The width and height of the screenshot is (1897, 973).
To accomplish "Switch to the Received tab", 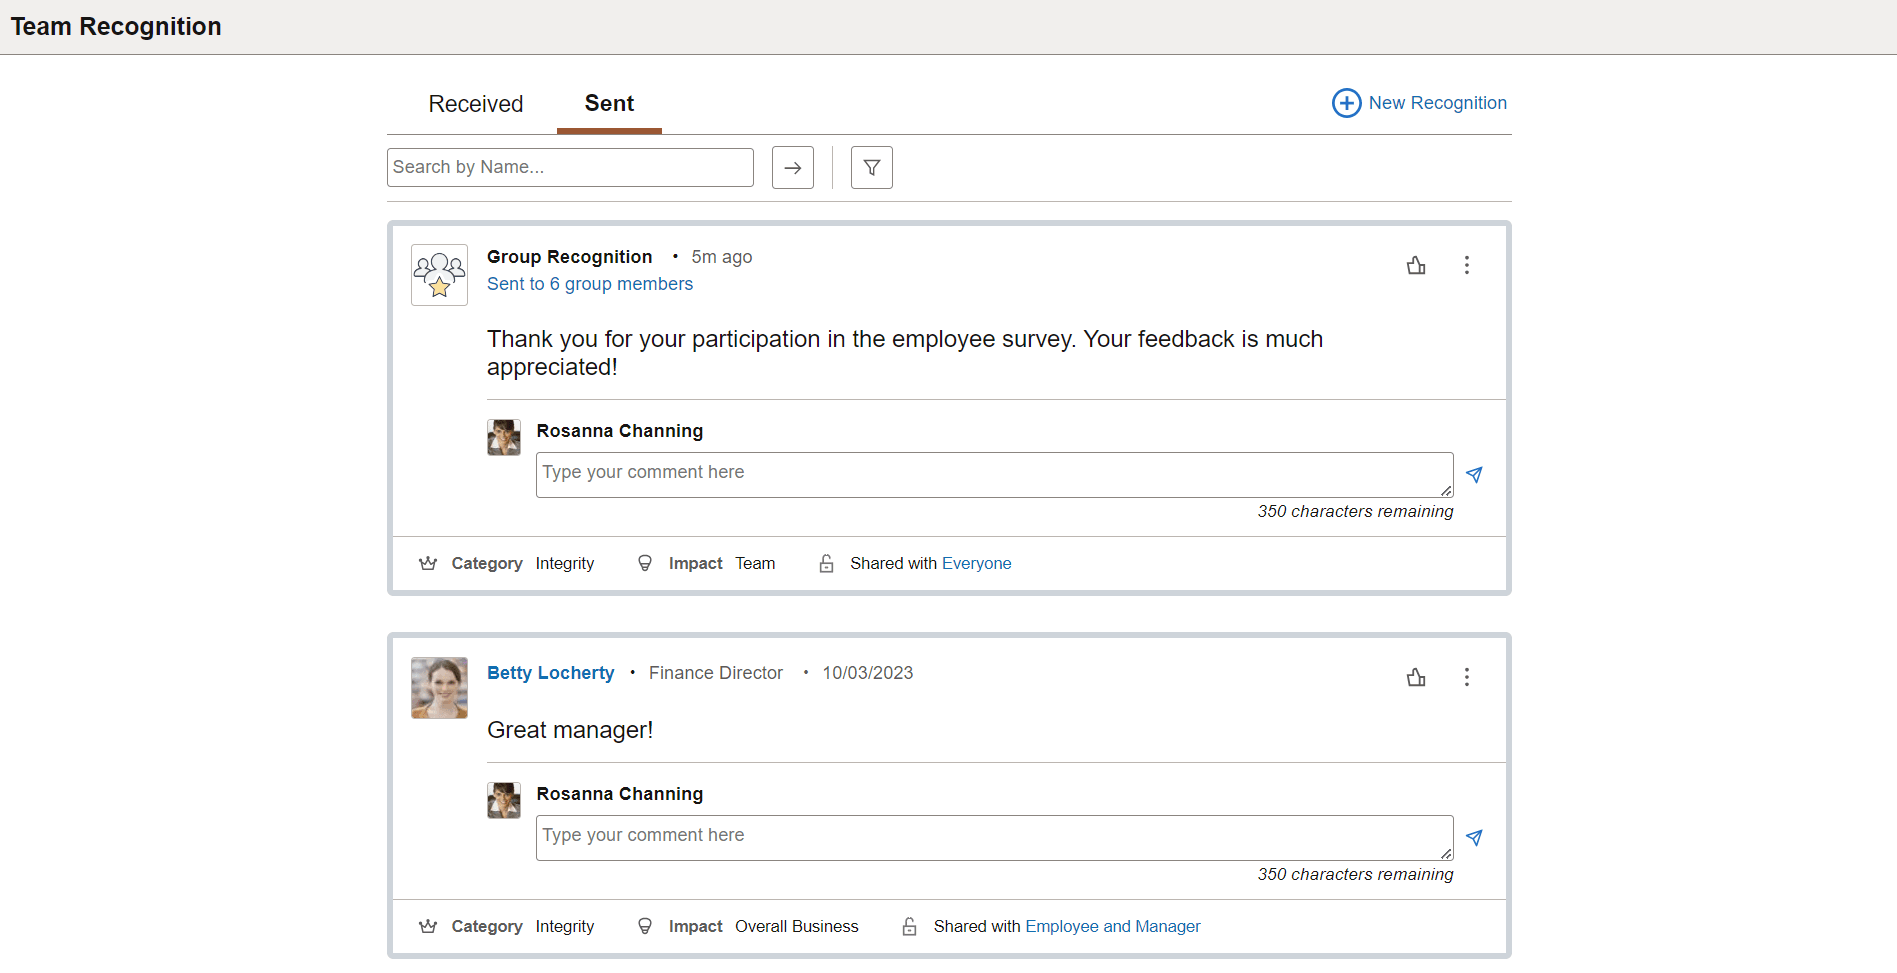I will (x=475, y=103).
